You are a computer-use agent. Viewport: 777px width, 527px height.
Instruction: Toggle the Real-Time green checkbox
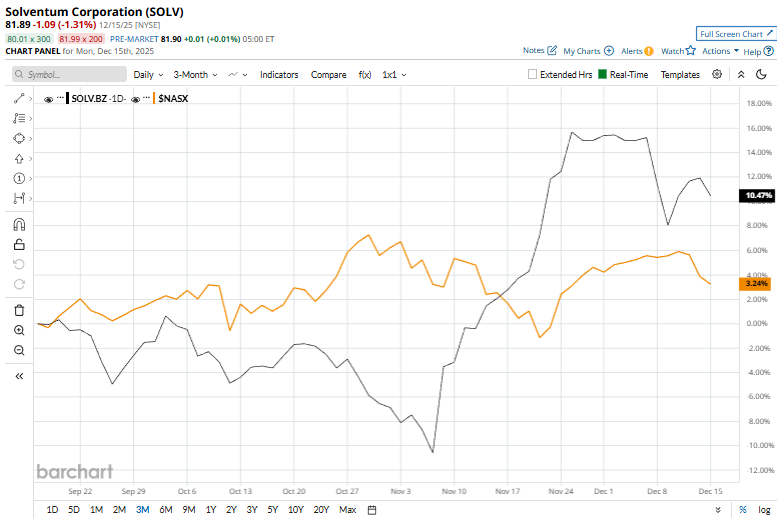tap(603, 74)
